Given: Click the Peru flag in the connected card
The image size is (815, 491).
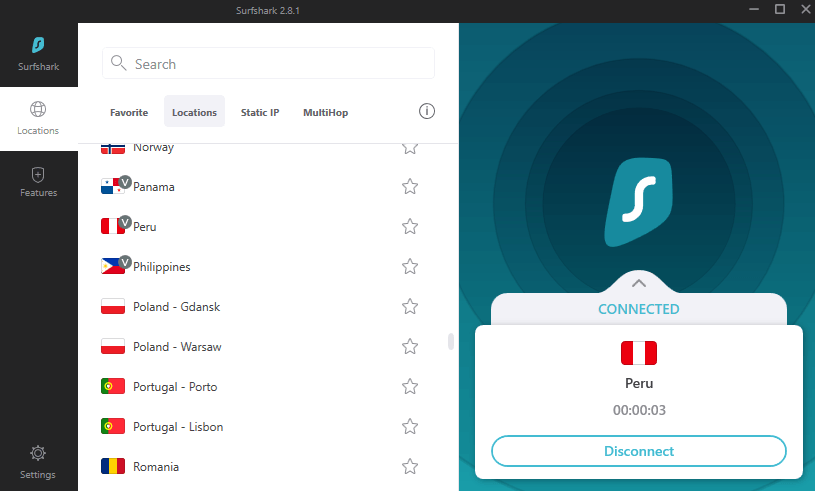Looking at the screenshot, I should coord(639,353).
